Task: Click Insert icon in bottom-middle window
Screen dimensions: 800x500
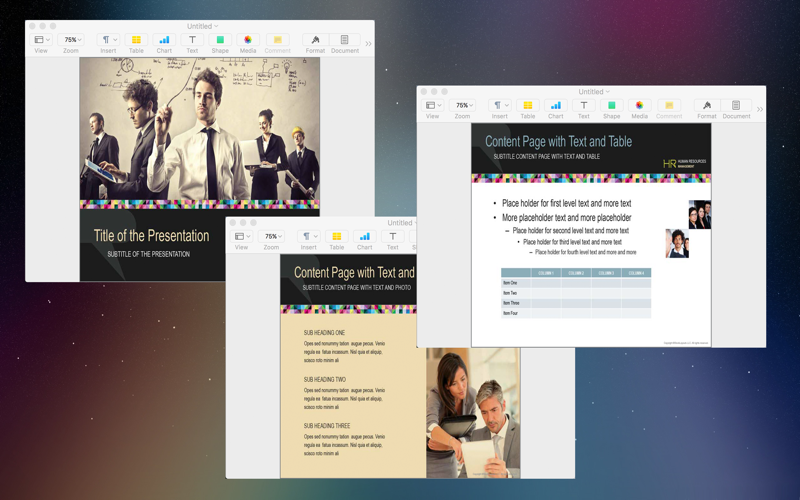Action: pos(308,236)
